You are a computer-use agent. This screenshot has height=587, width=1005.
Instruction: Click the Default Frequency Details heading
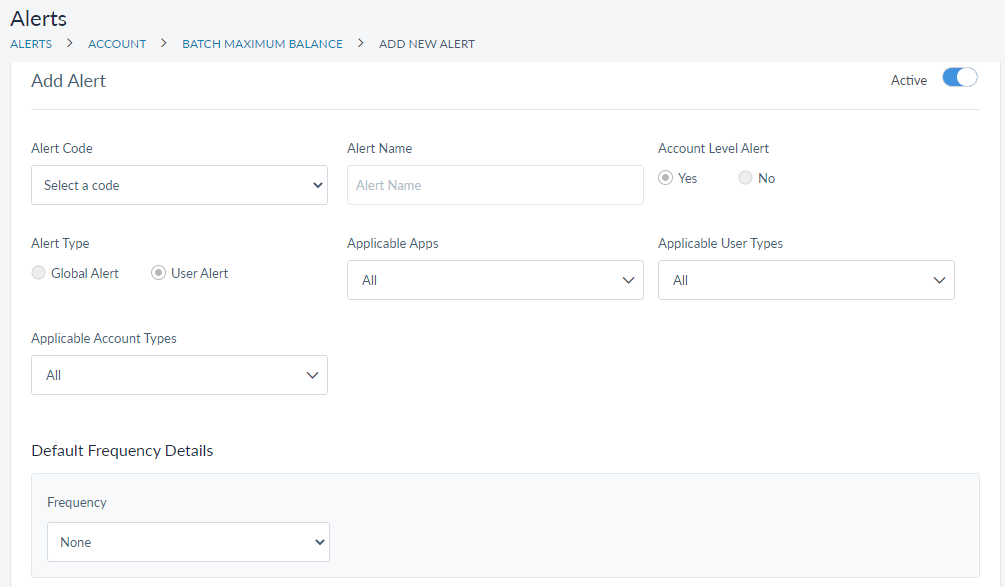122,451
